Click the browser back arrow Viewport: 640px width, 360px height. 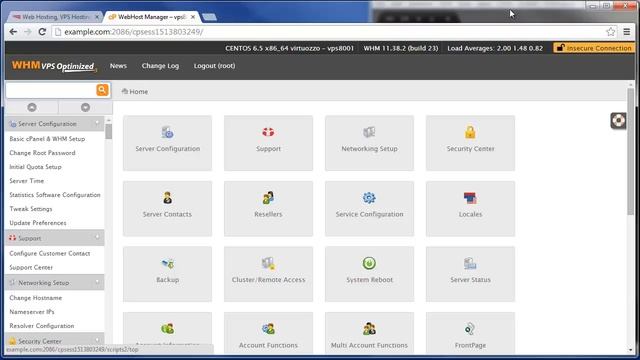pos(13,32)
